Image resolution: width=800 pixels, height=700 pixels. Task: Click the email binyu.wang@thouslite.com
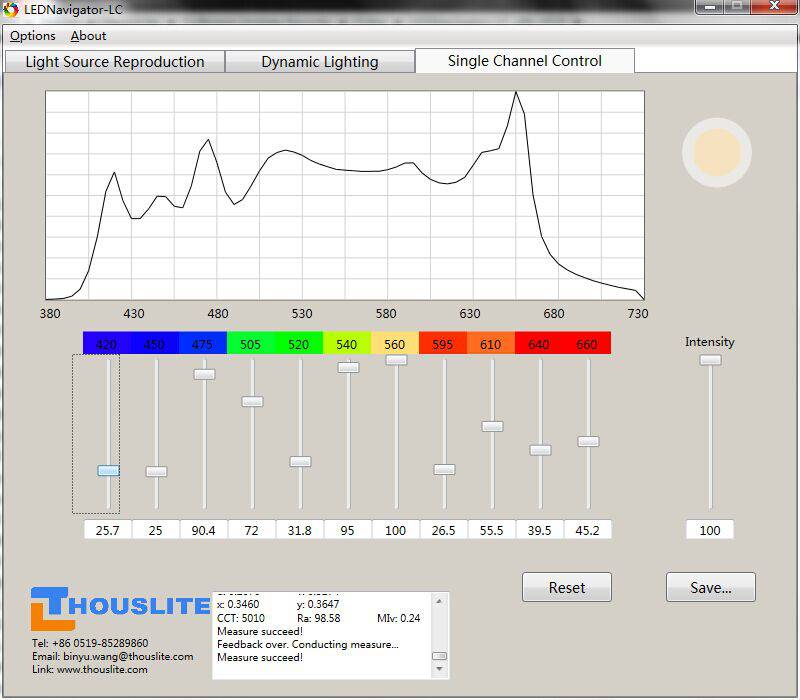pyautogui.click(x=128, y=656)
